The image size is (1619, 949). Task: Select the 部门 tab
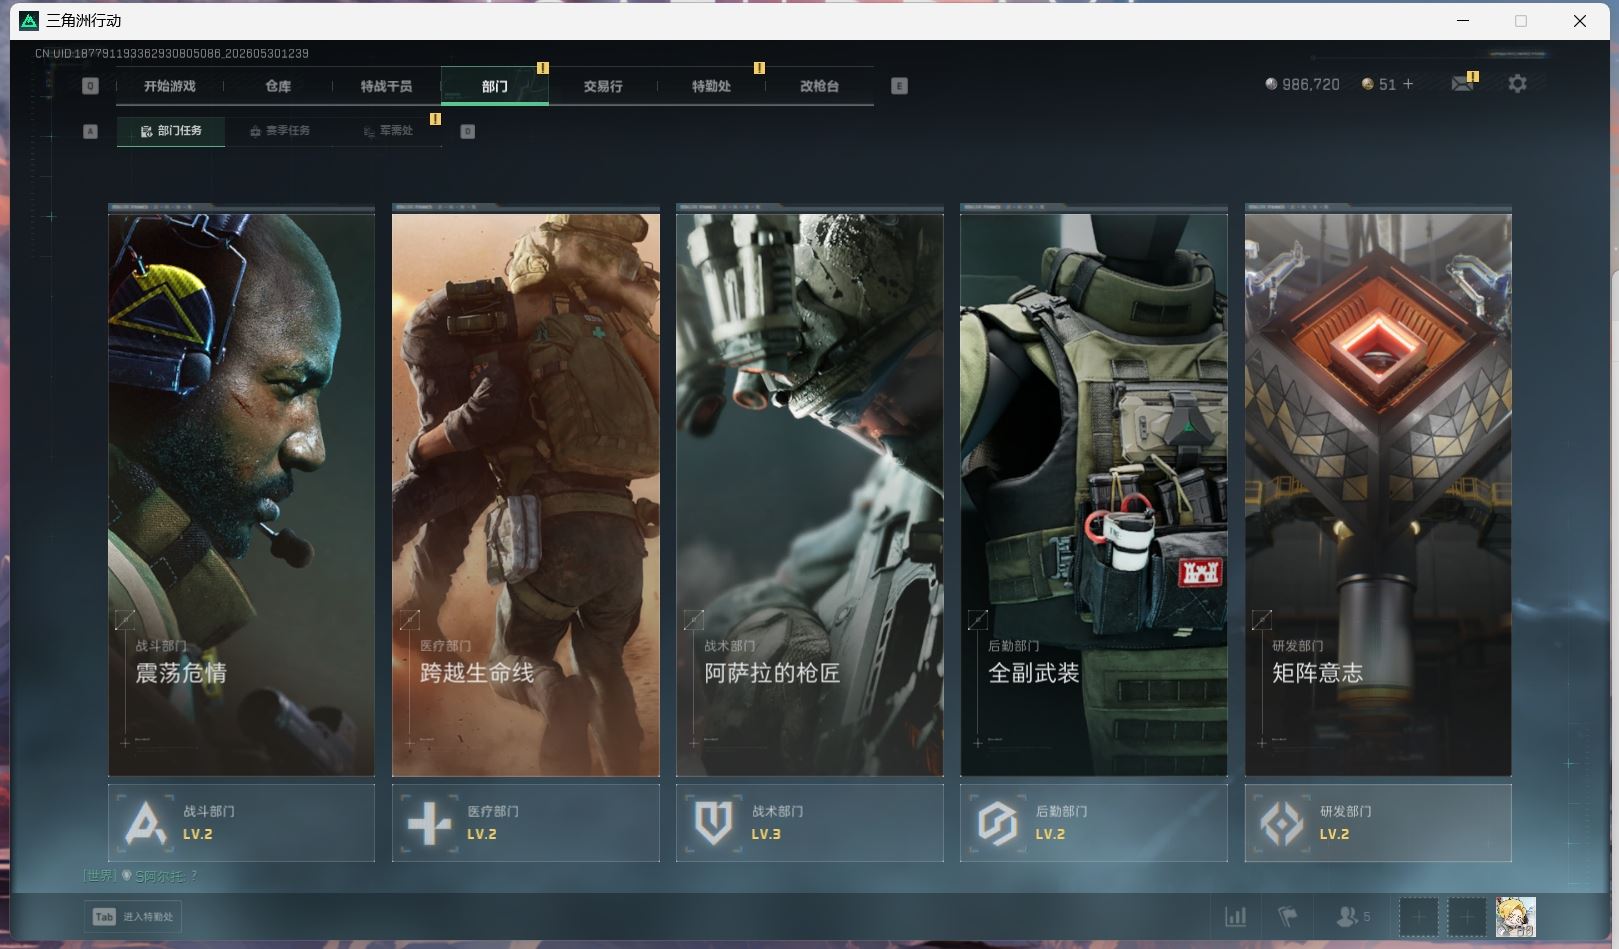tap(494, 86)
